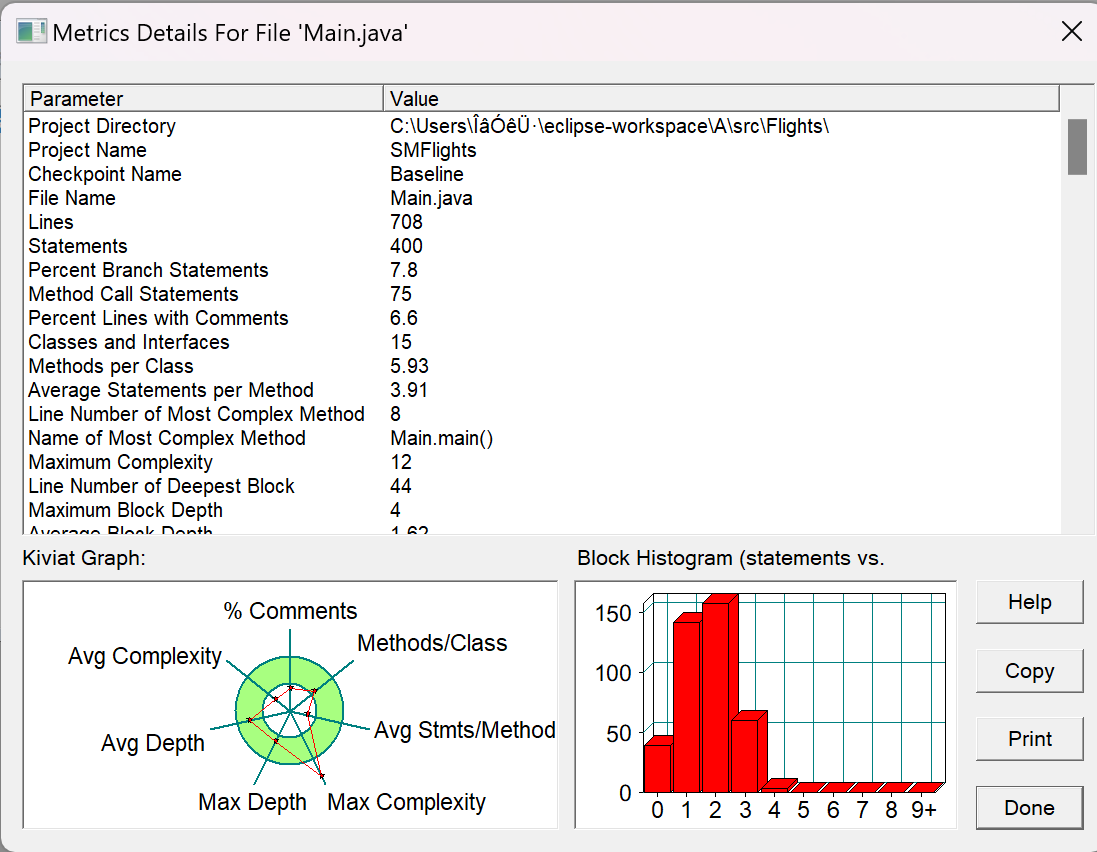Select the Percent Branch Statements row

(542, 270)
